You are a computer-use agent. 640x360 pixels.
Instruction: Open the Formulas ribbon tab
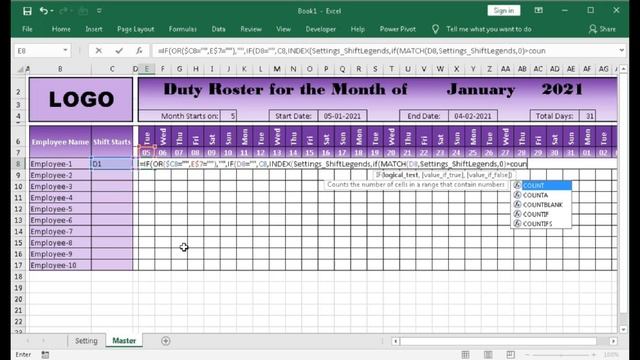coord(182,29)
